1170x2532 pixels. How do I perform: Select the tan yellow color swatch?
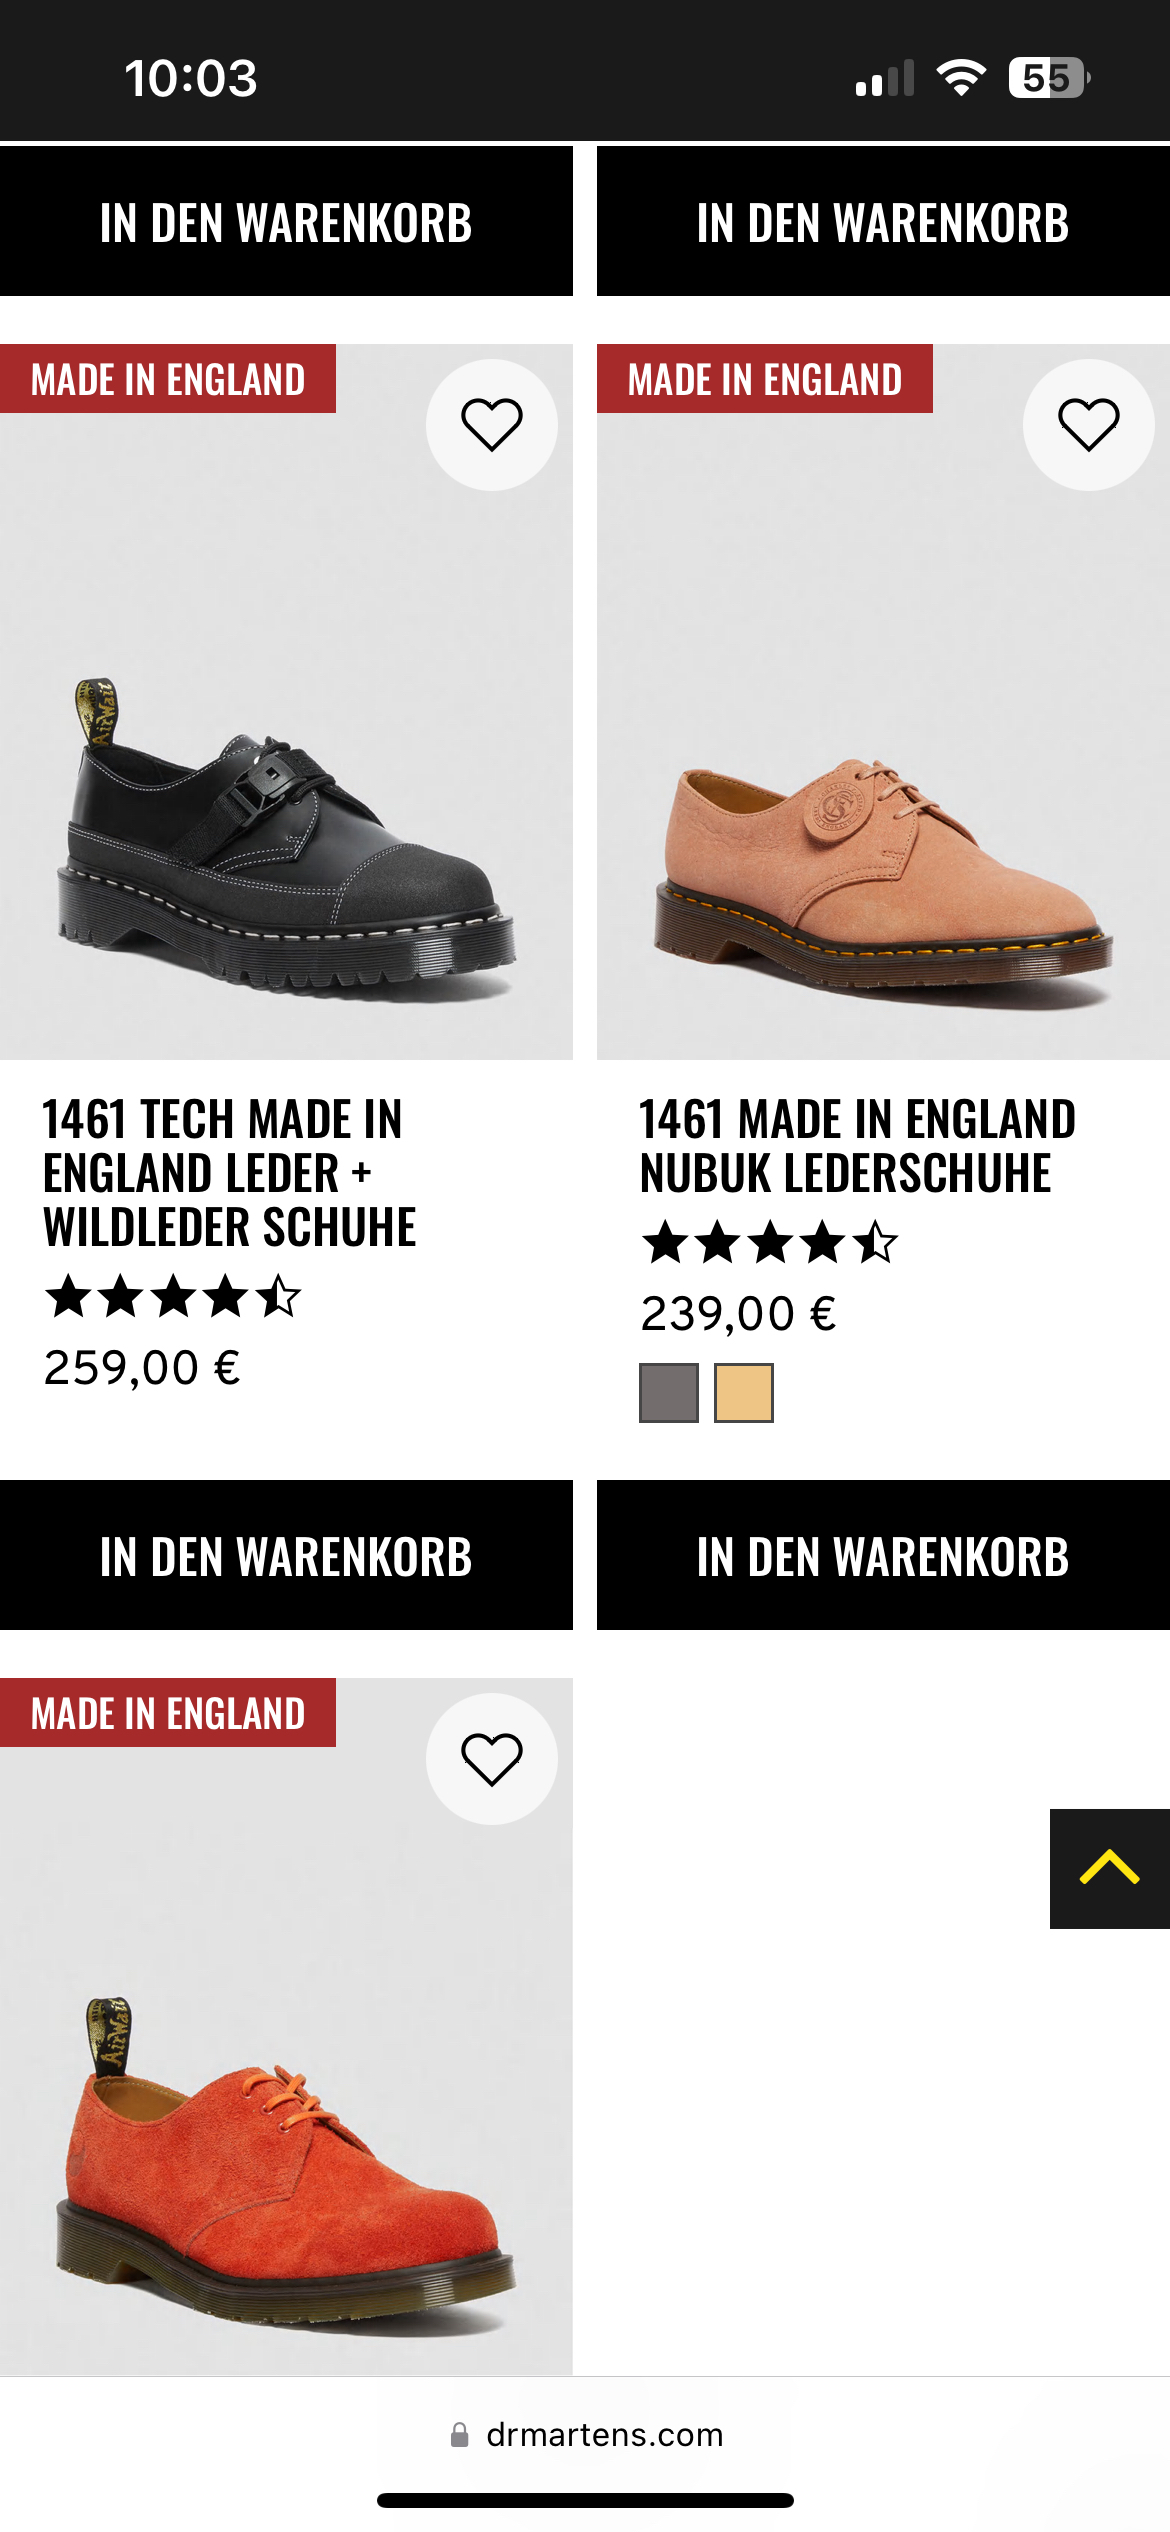pos(744,1392)
